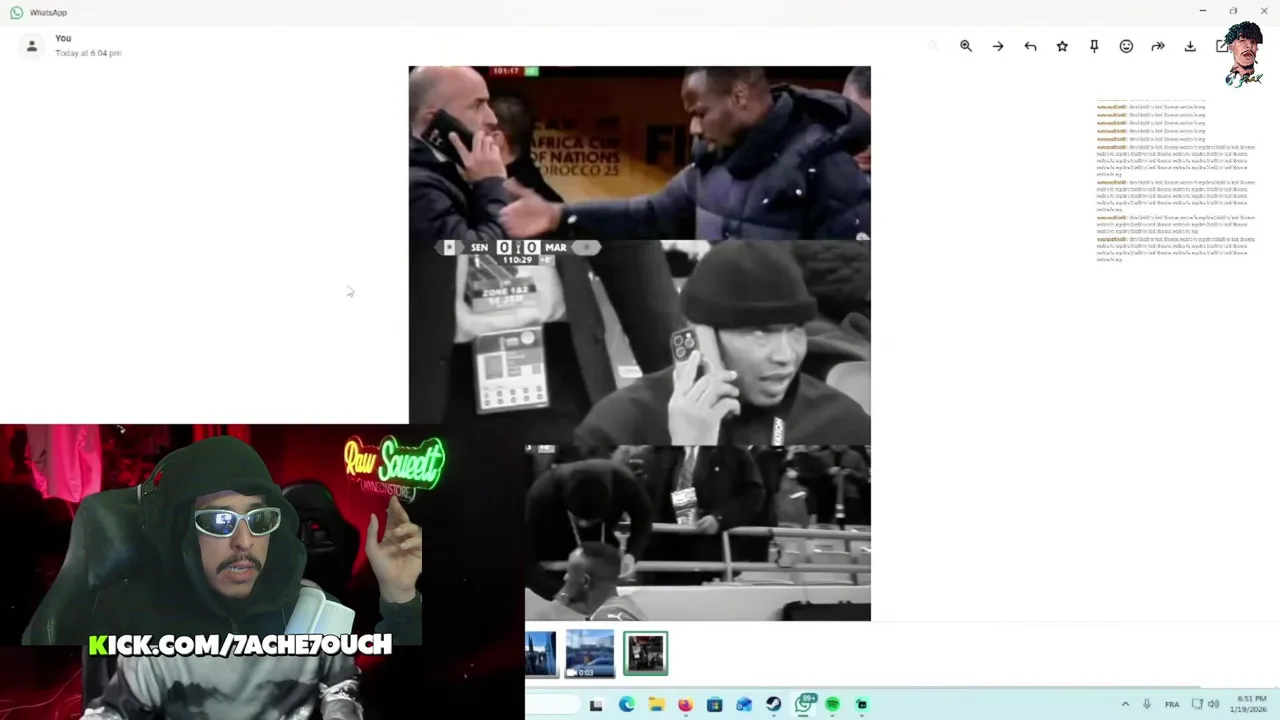
Task: Switch input language via FRA indicator
Action: click(x=1172, y=705)
